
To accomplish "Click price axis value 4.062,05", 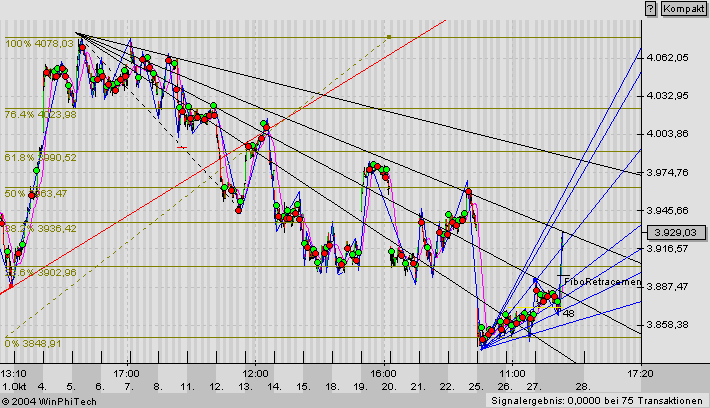I will pyautogui.click(x=667, y=58).
